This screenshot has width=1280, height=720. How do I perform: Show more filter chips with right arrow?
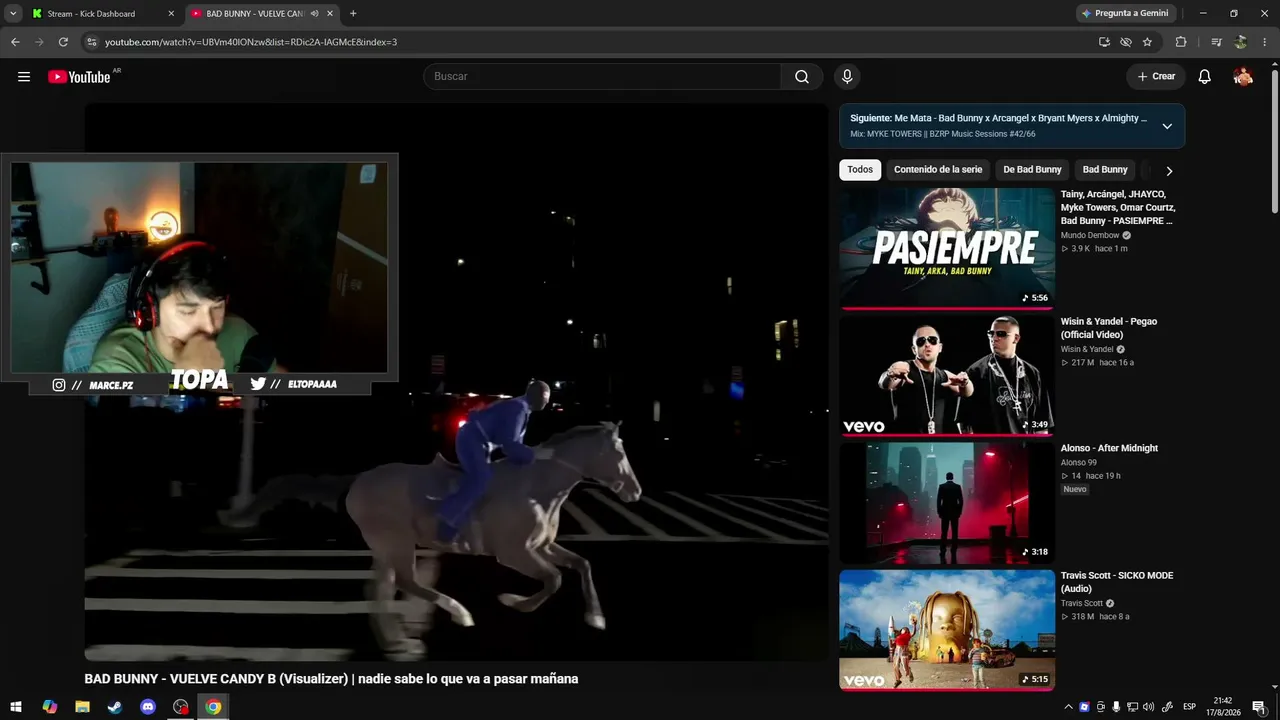(1169, 171)
